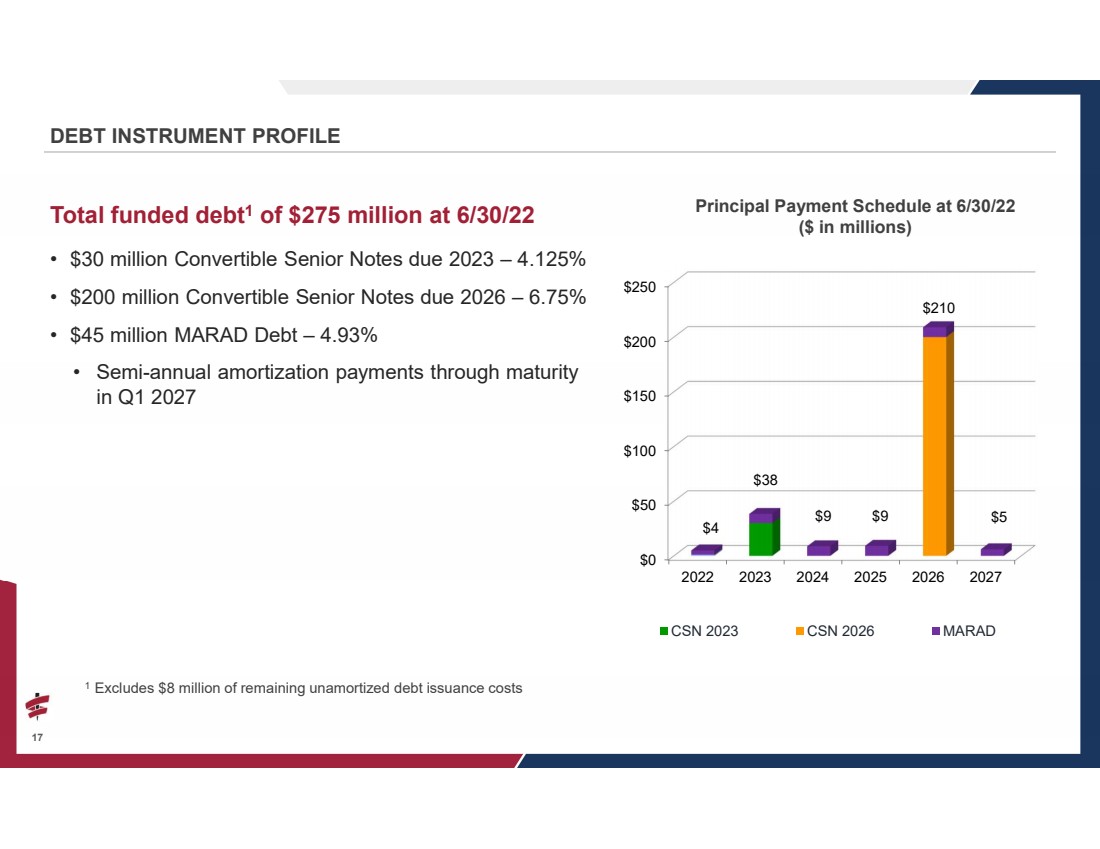Click the purple MARAD legend swatch
Screen dimensions: 1100x849
click(x=935, y=631)
